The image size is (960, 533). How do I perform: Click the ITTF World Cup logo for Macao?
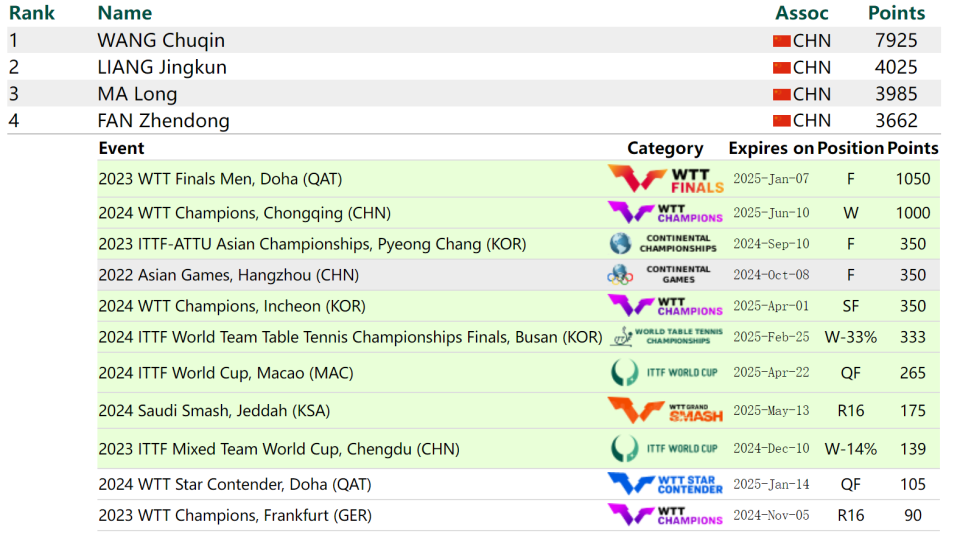[x=664, y=373]
